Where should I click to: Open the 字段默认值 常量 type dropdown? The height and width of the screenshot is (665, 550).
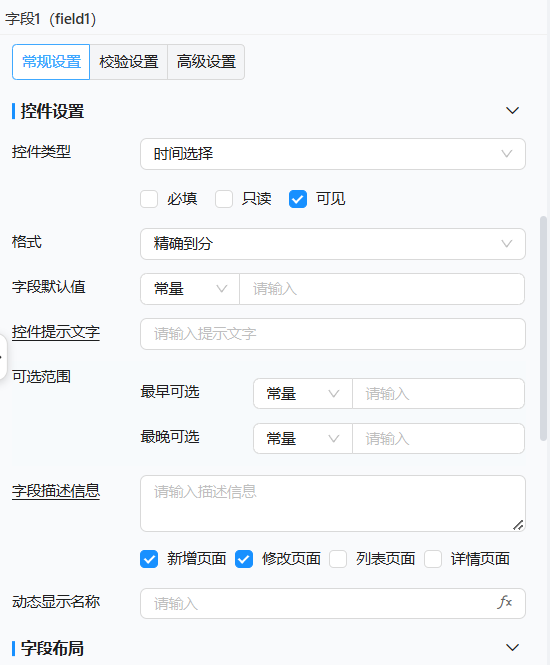pyautogui.click(x=190, y=289)
